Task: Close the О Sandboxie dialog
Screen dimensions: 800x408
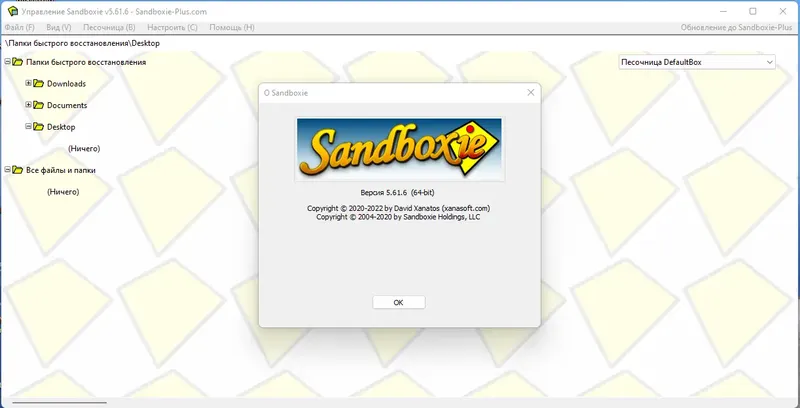Action: click(531, 93)
